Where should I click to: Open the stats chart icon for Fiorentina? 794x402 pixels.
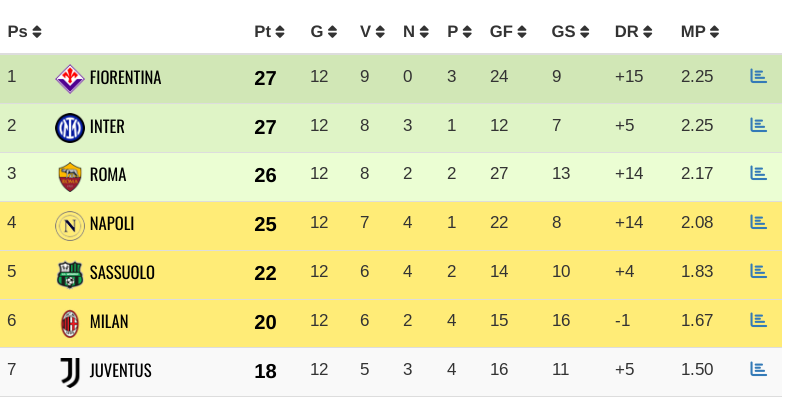pyautogui.click(x=758, y=76)
